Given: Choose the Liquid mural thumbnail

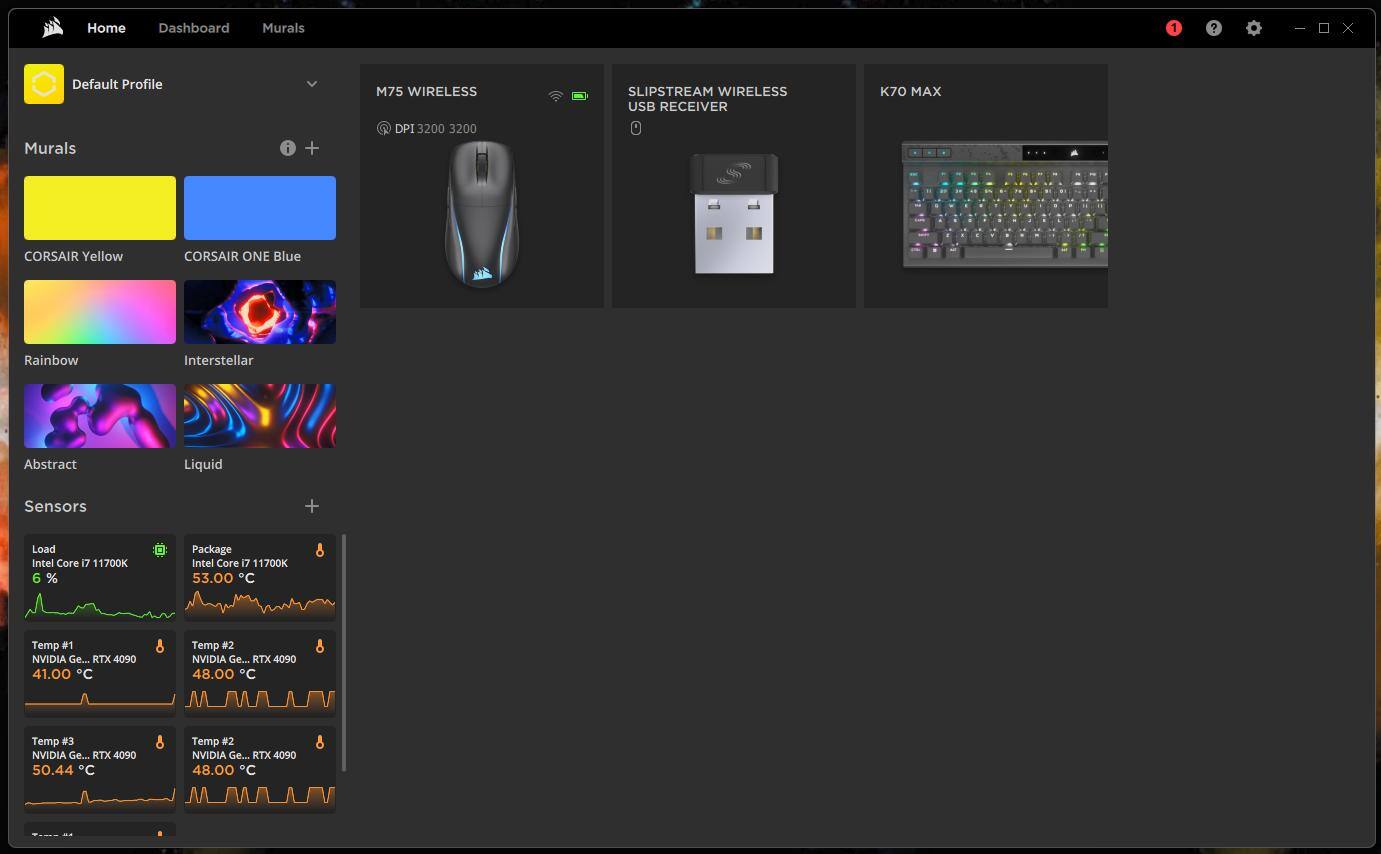Looking at the screenshot, I should tap(260, 416).
